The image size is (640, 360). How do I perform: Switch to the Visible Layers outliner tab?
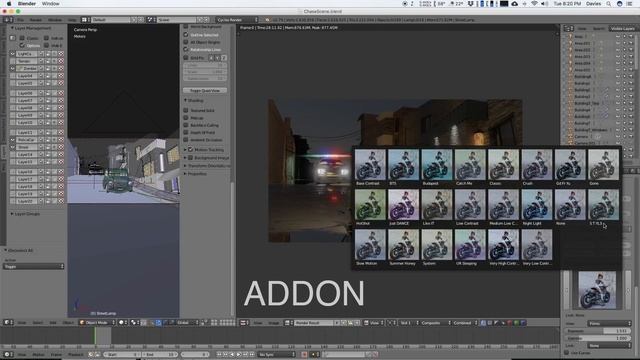(x=622, y=29)
